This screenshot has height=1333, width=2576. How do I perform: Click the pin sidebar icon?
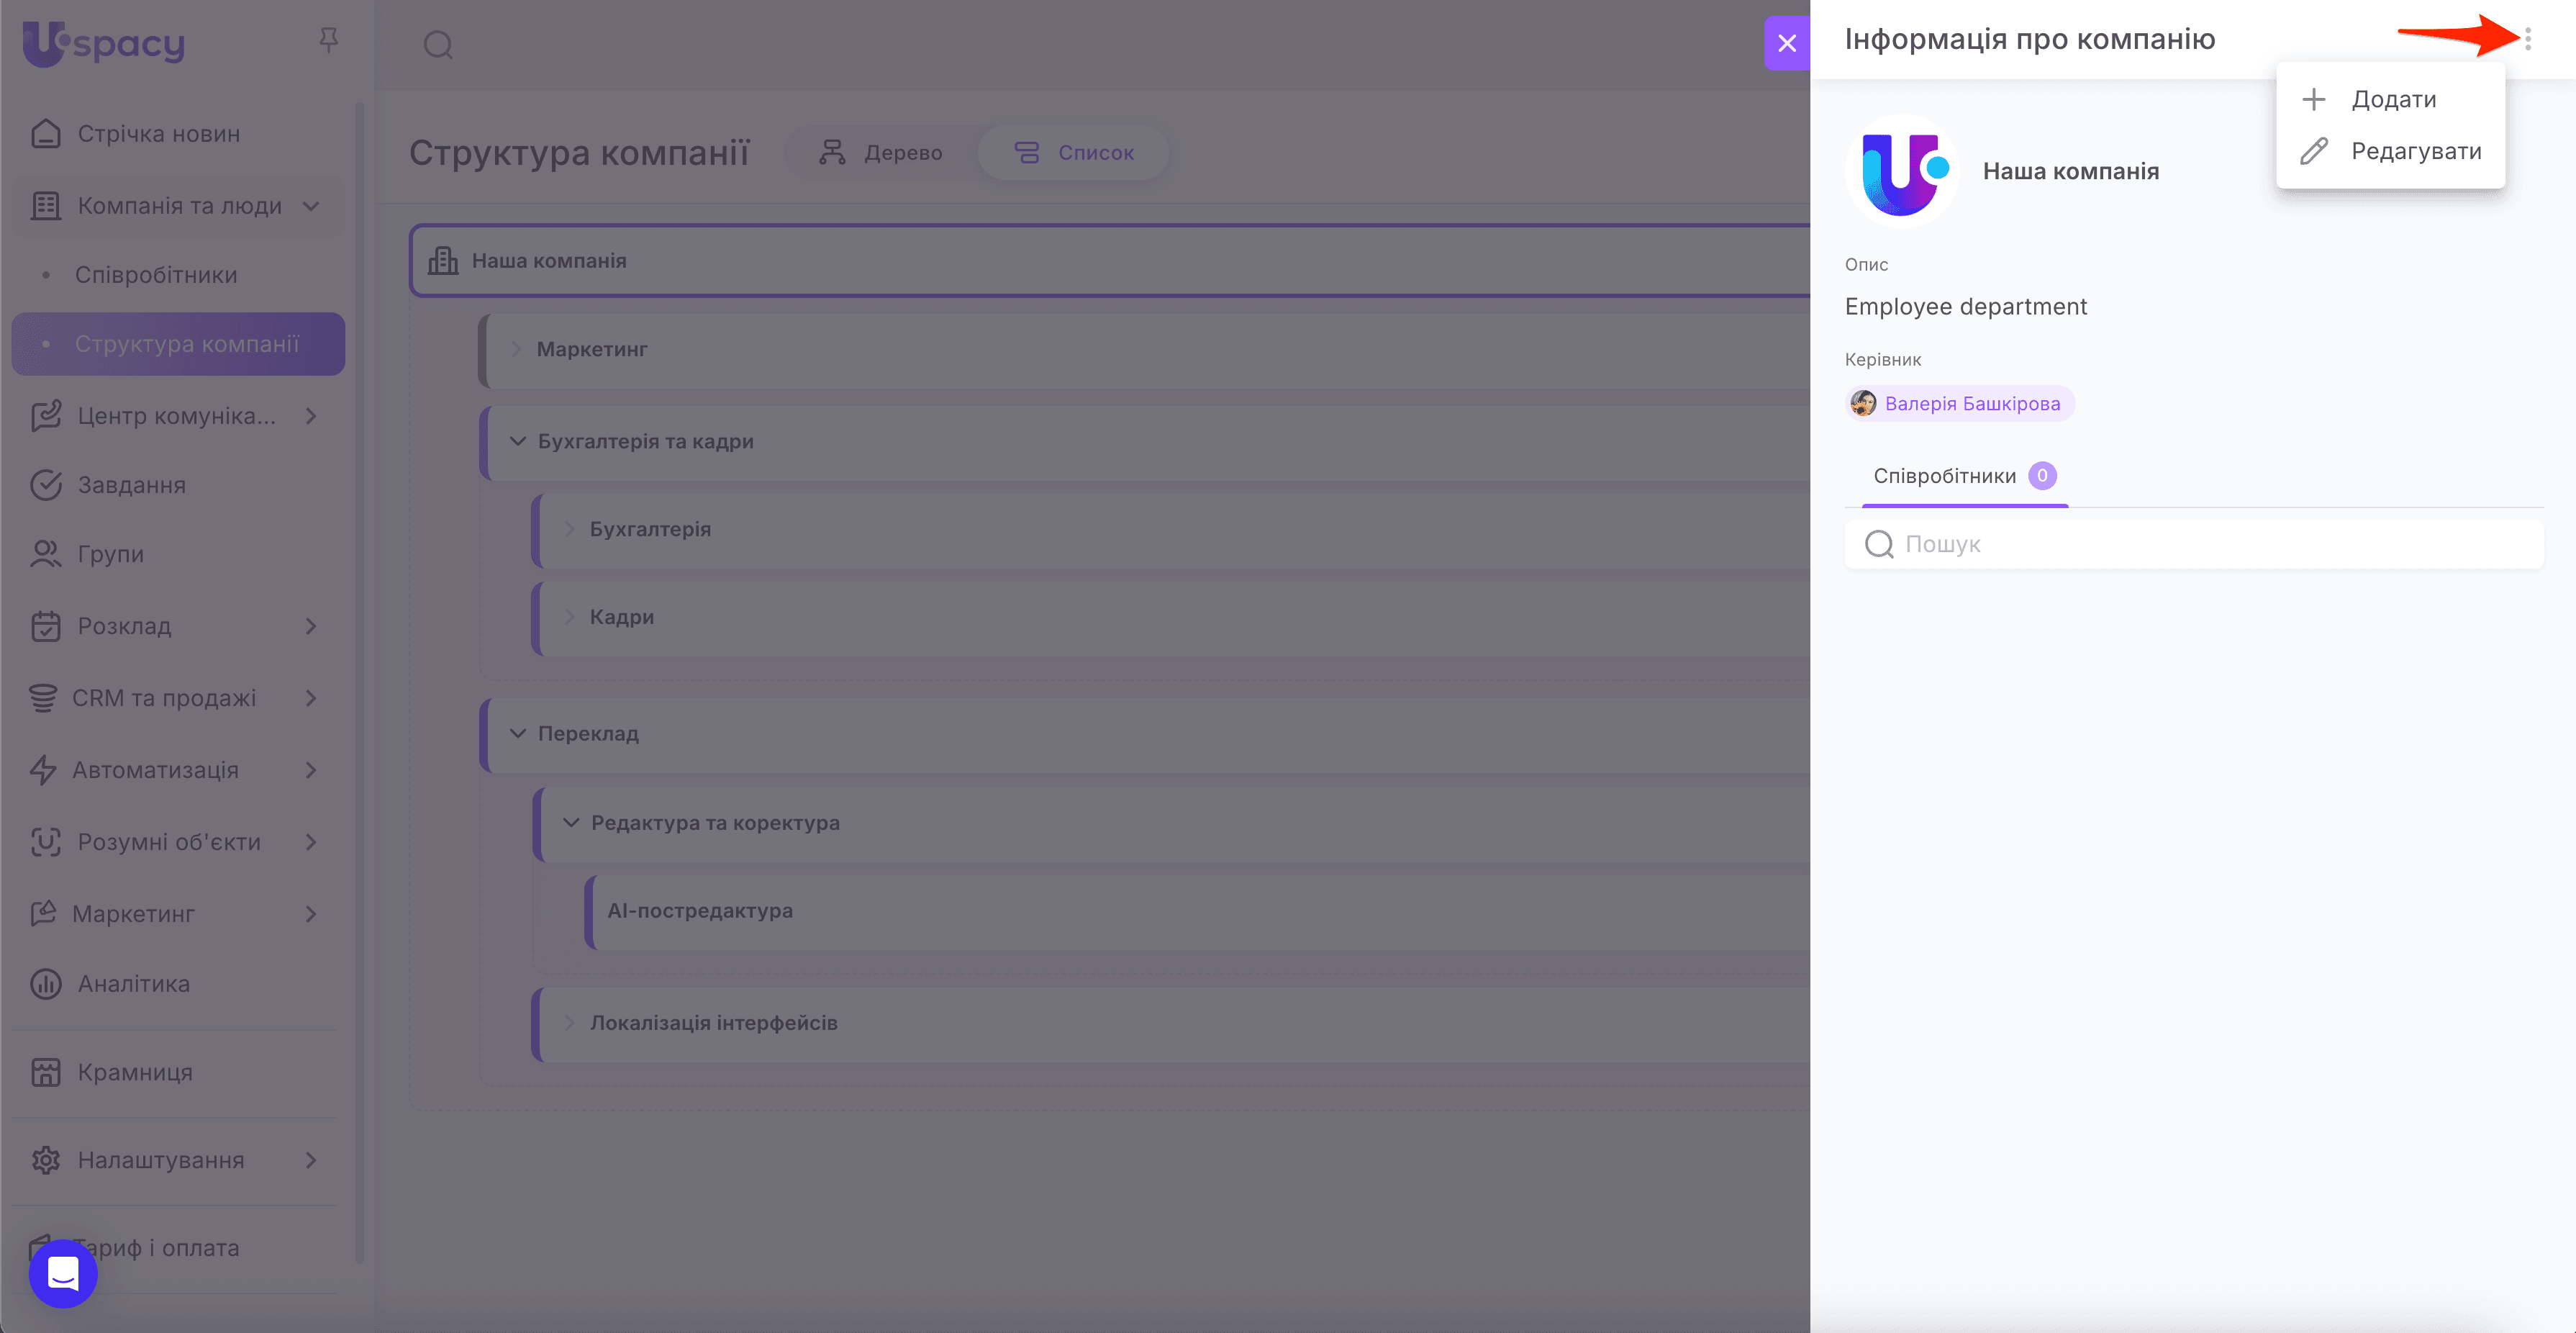(x=328, y=40)
